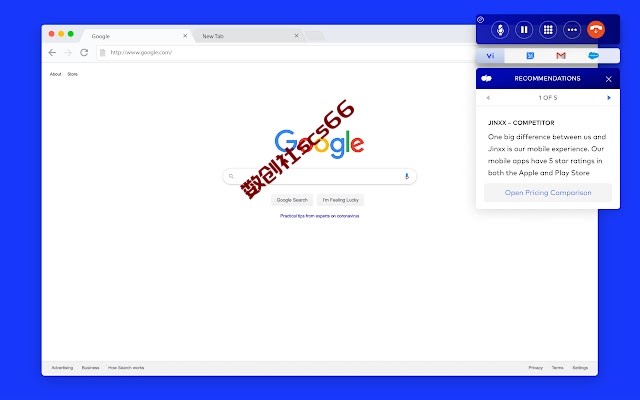This screenshot has height=400, width=640.
Task: Click the Google search input box
Action: 320,176
